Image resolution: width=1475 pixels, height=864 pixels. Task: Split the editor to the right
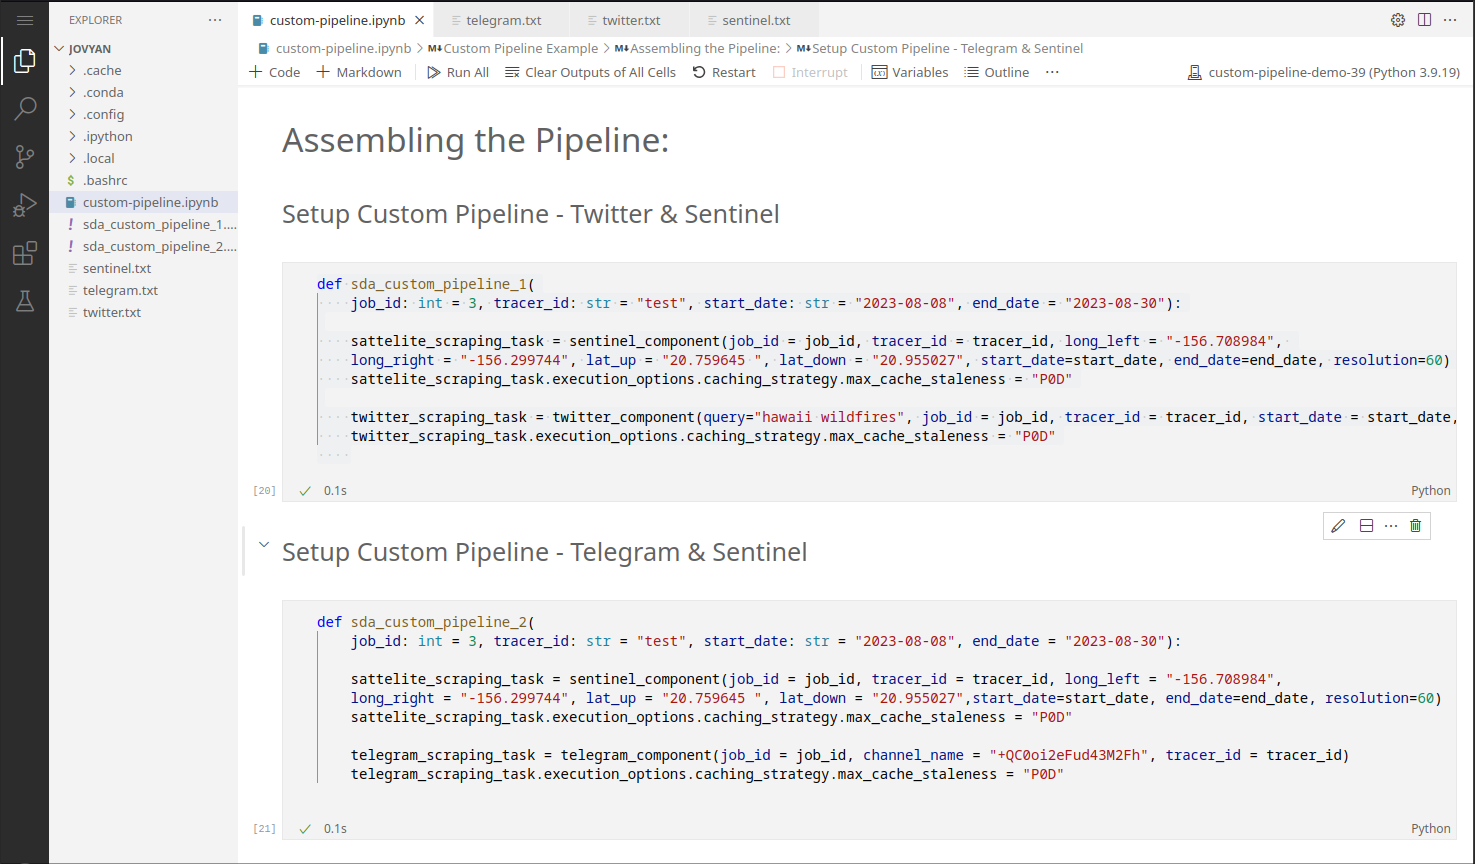1424,20
